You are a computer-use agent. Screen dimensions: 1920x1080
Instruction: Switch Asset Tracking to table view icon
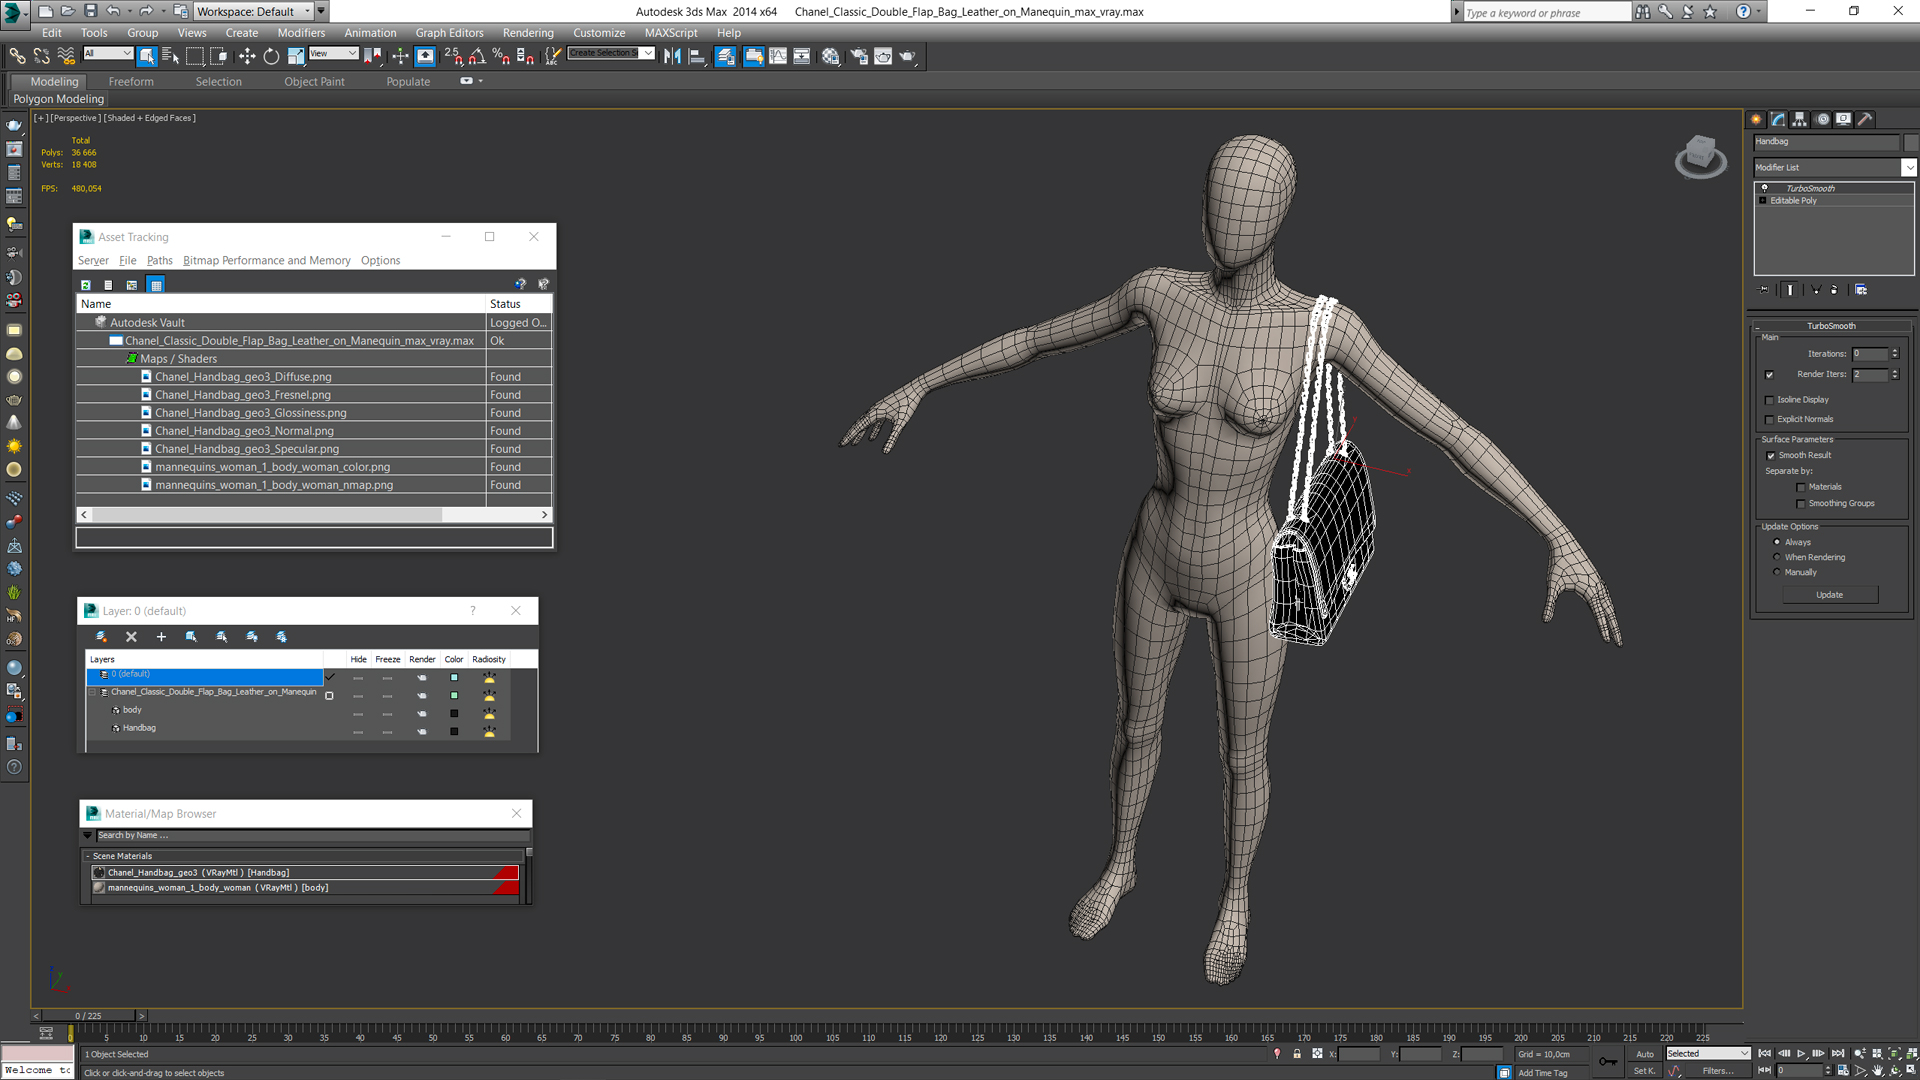click(x=156, y=285)
